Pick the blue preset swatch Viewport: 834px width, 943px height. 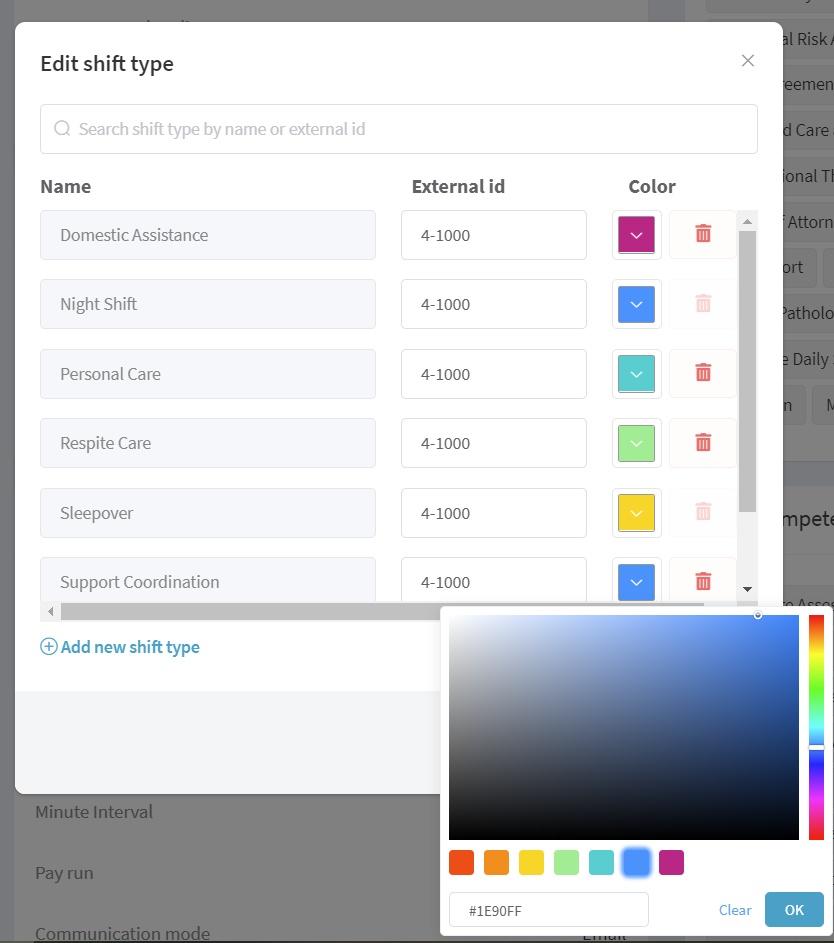636,862
